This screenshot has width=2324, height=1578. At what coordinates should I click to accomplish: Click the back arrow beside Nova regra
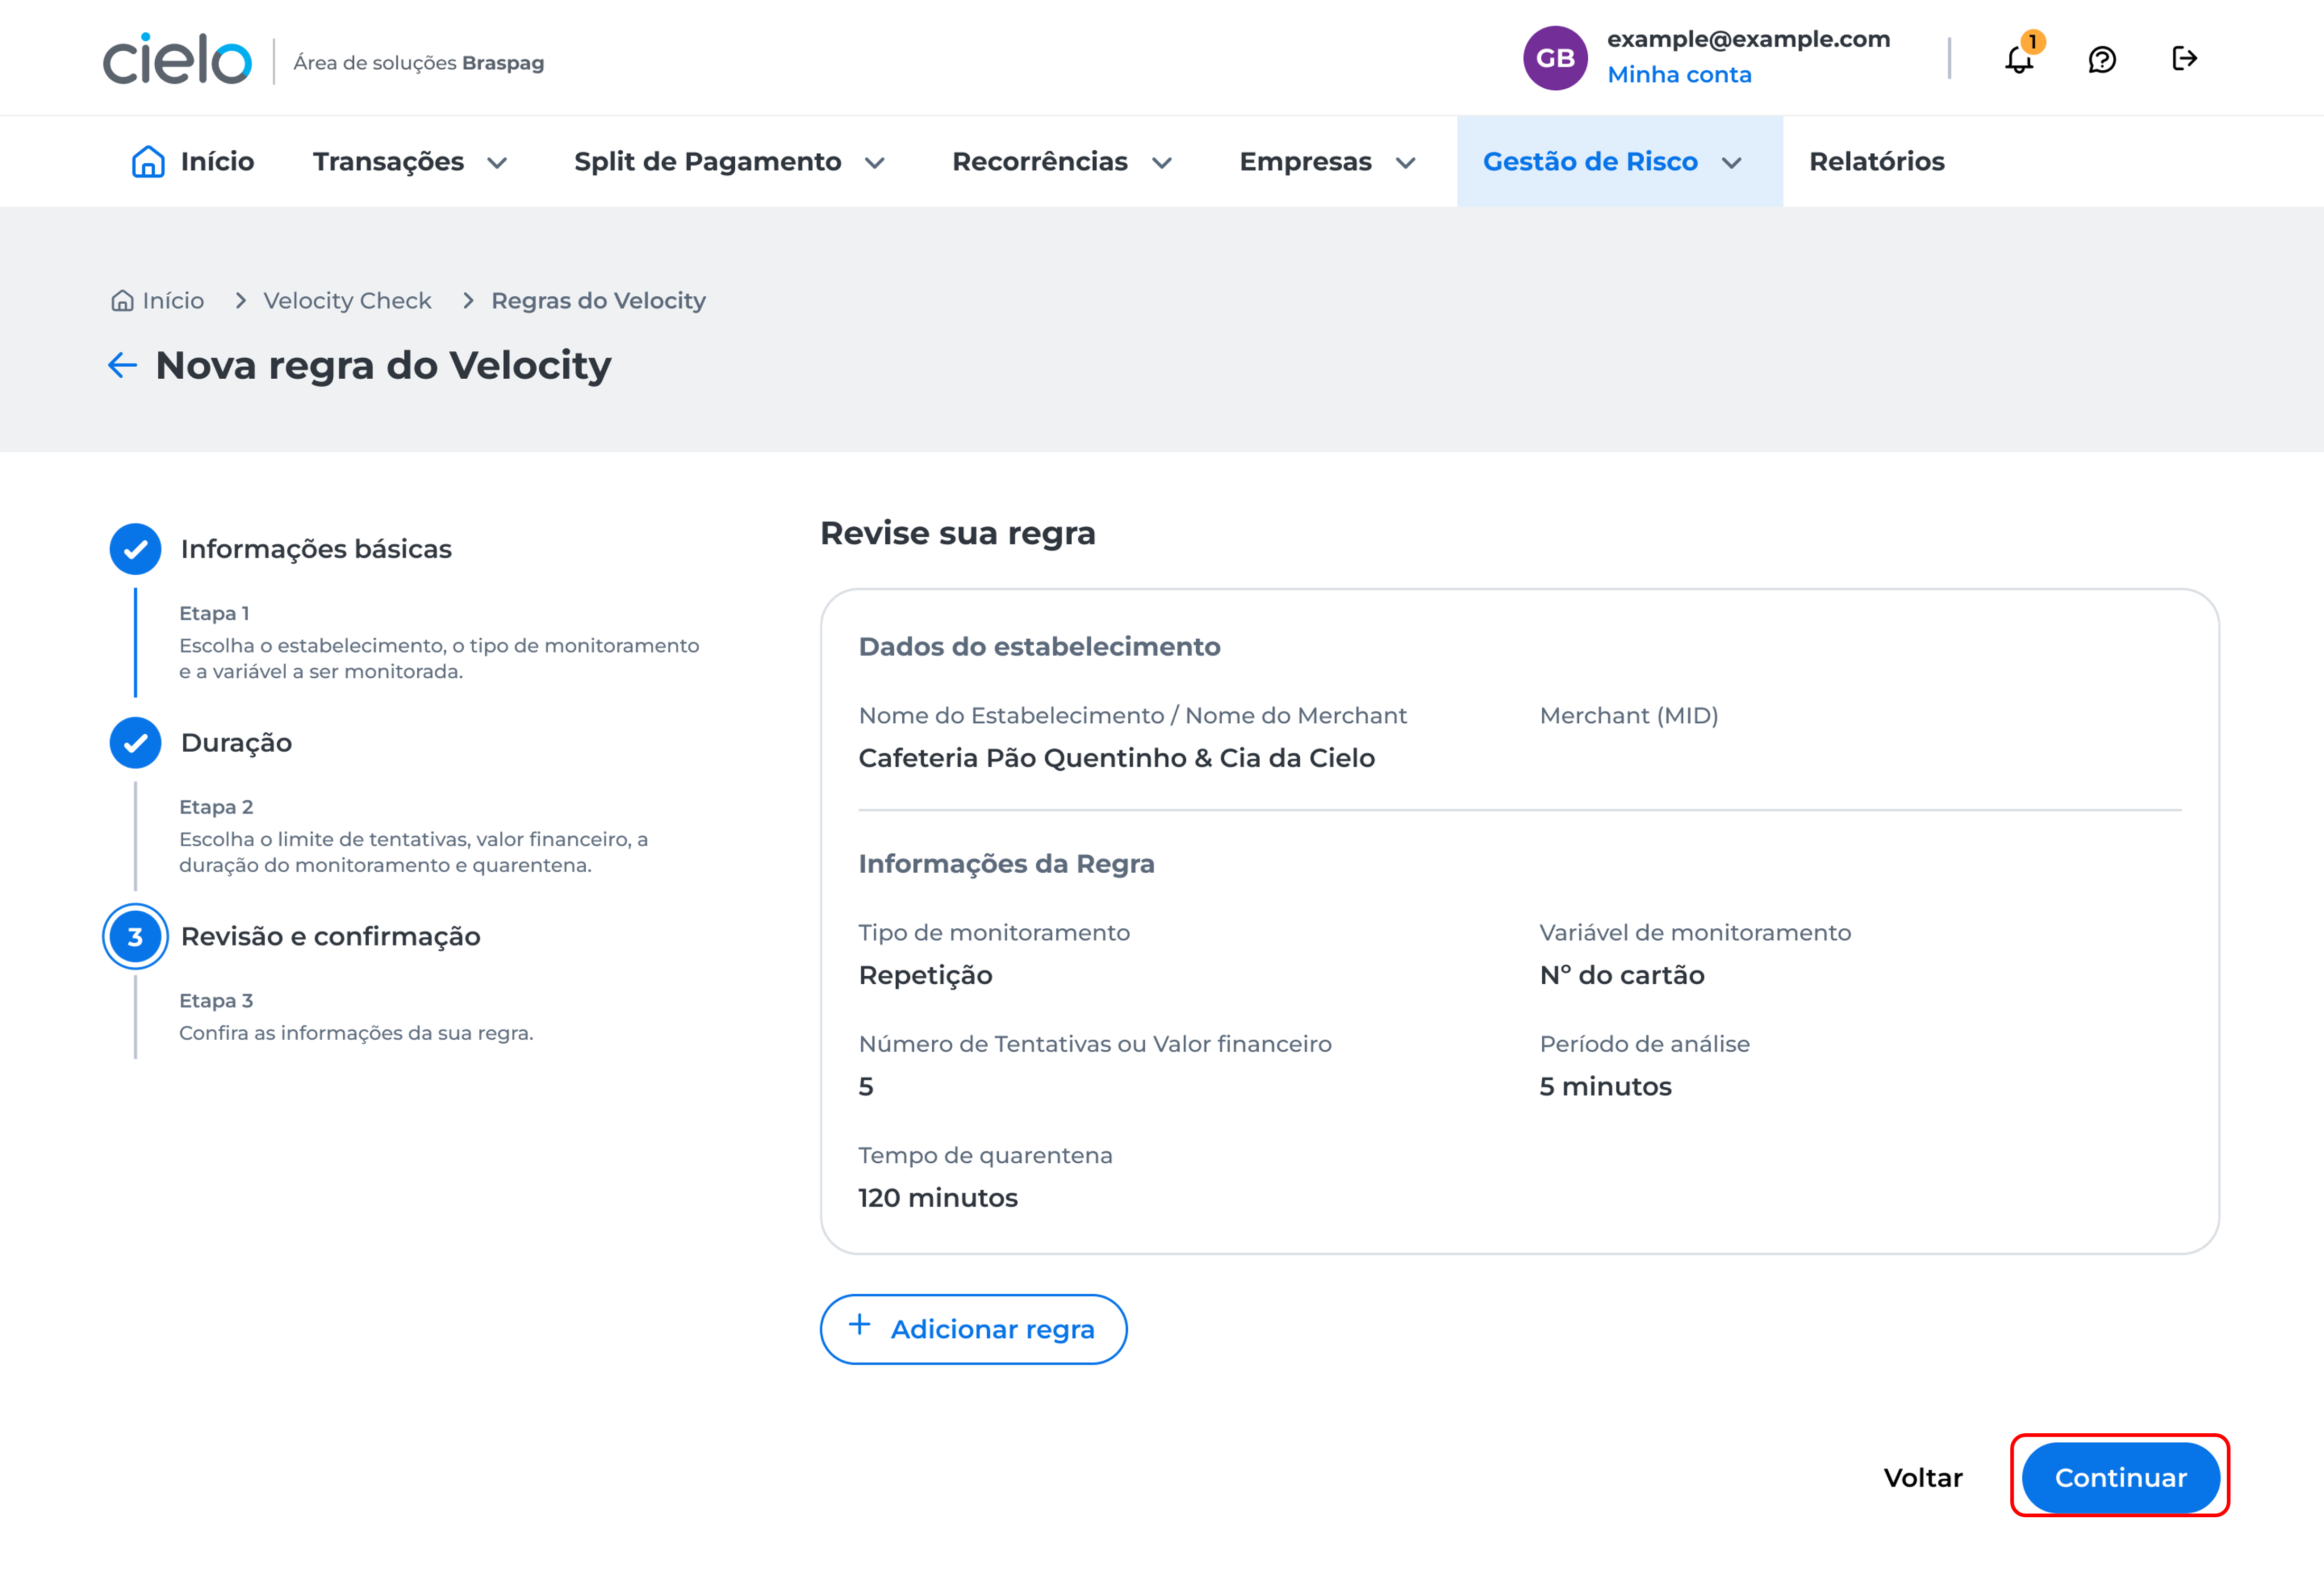[x=122, y=365]
